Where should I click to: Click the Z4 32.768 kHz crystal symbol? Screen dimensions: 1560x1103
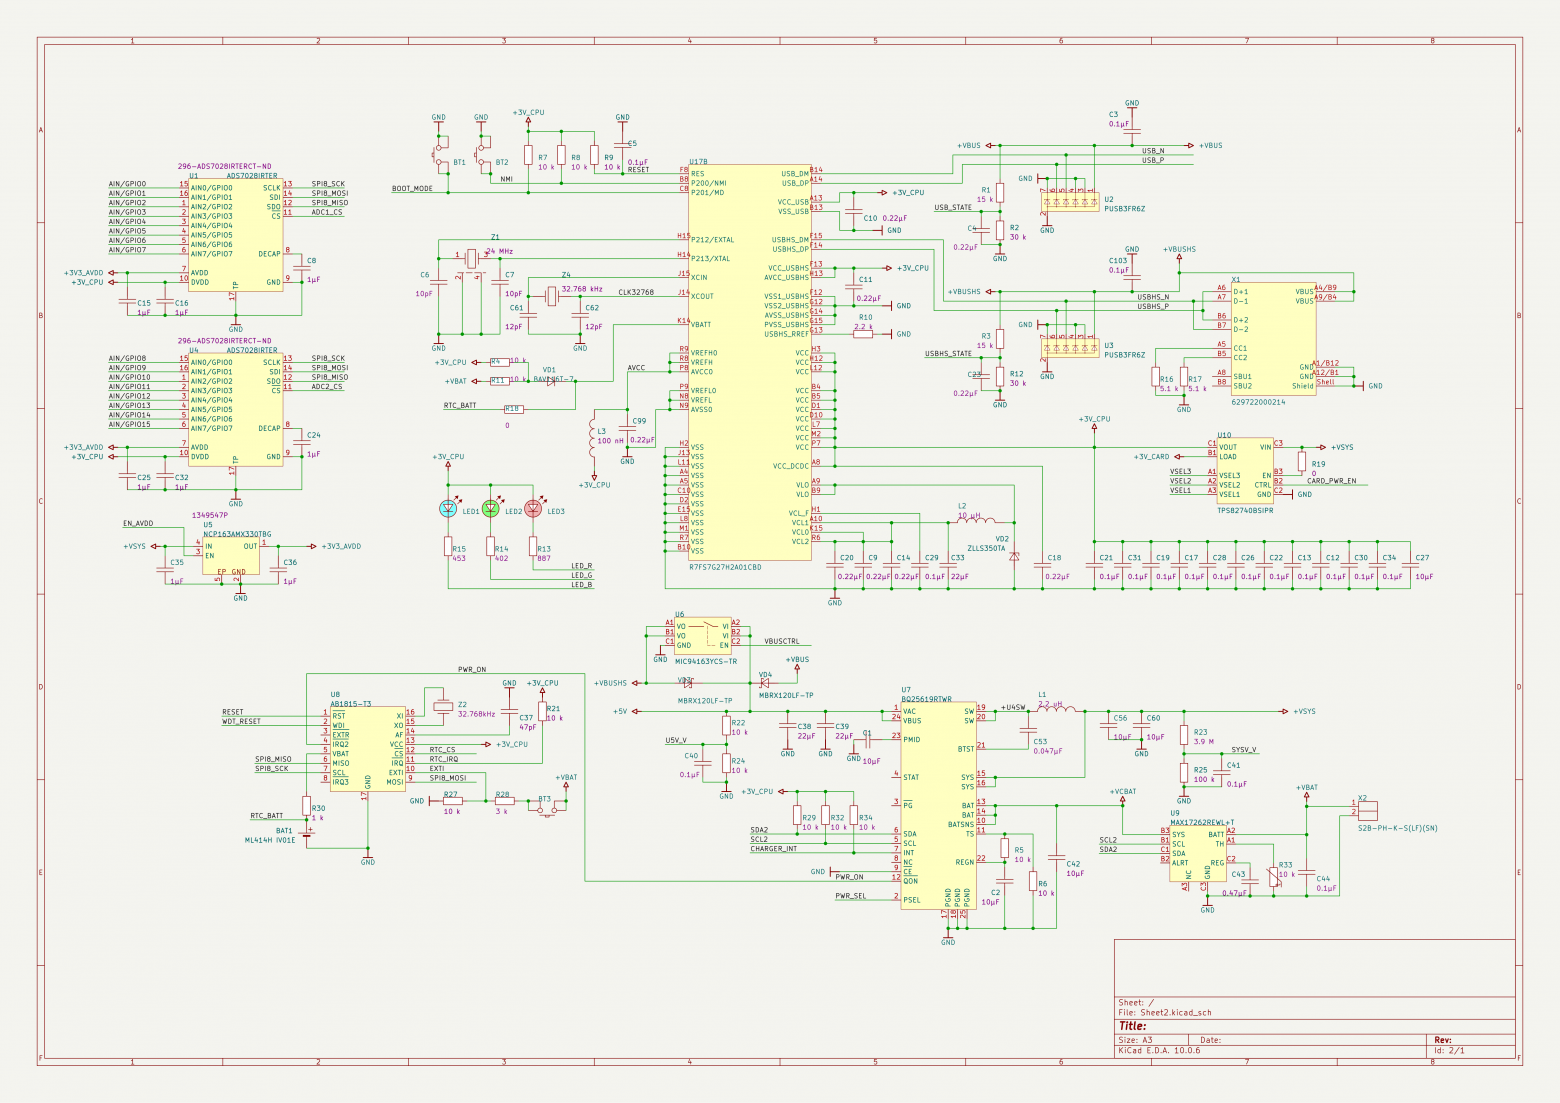tap(551, 296)
